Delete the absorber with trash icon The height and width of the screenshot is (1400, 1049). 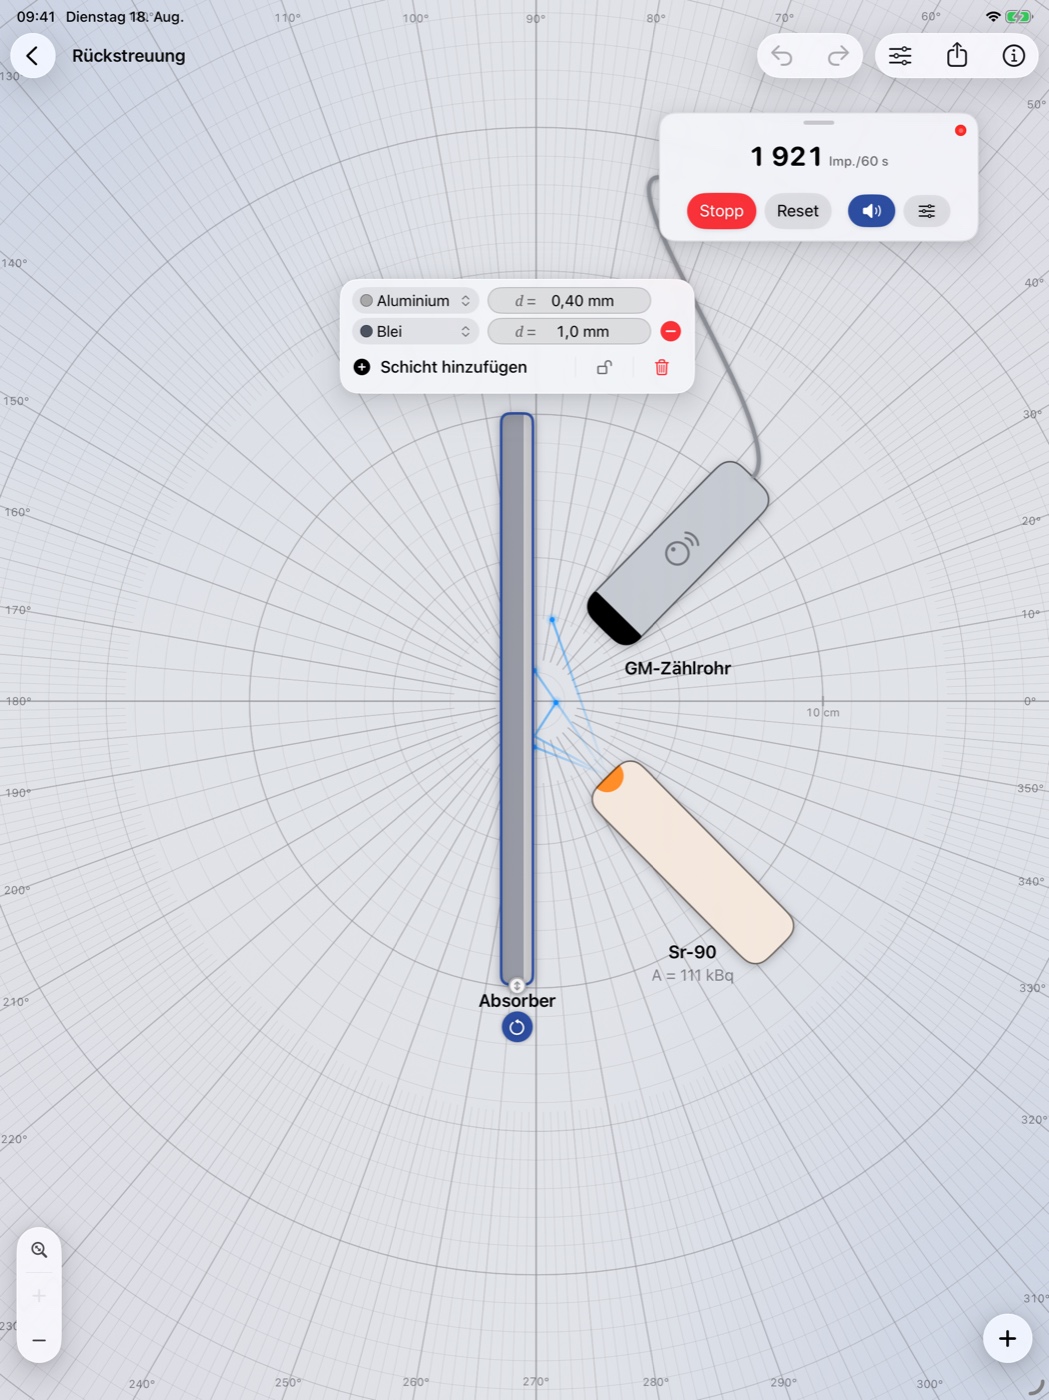(661, 367)
